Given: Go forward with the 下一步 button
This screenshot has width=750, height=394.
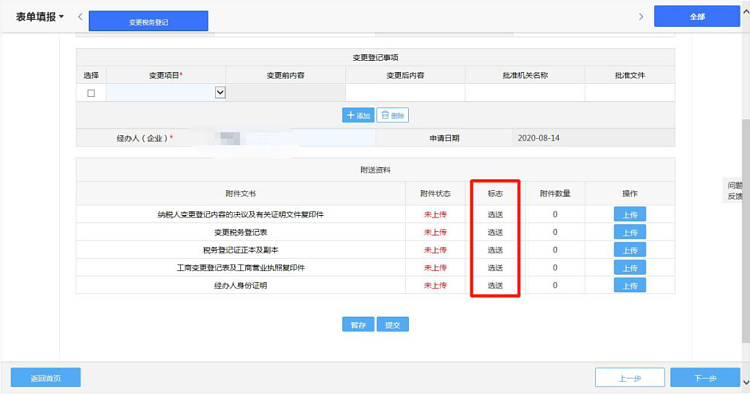Looking at the screenshot, I should 706,378.
